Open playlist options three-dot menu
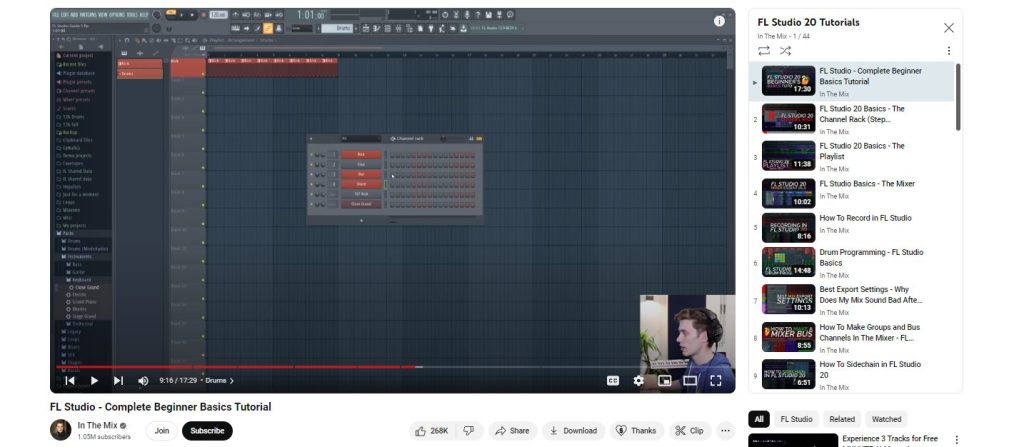Screen dimensions: 1024x447 tap(948, 51)
